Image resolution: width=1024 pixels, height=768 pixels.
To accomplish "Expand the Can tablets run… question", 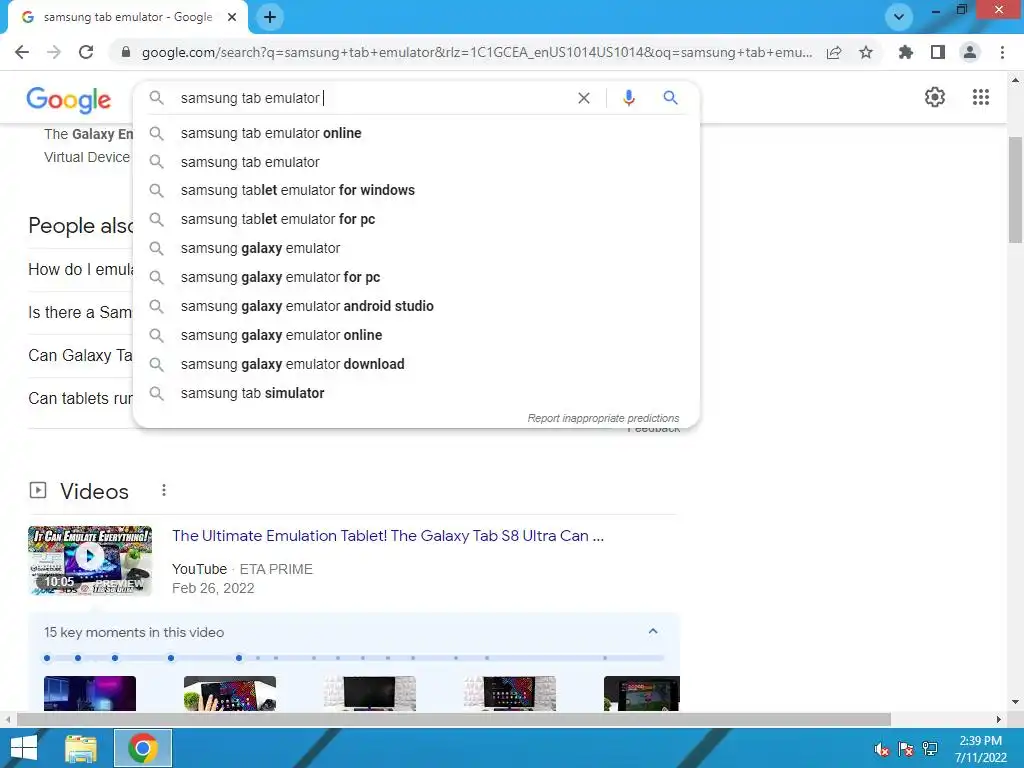I will (x=81, y=398).
